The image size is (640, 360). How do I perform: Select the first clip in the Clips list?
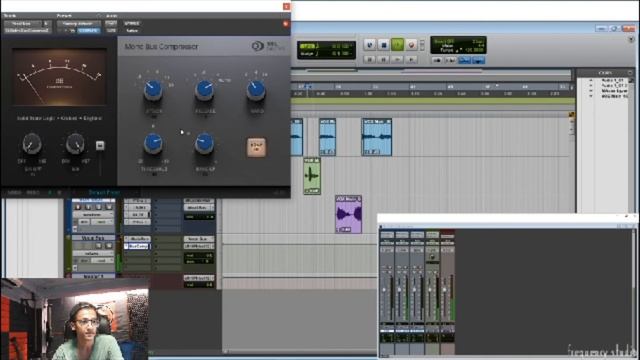614,80
